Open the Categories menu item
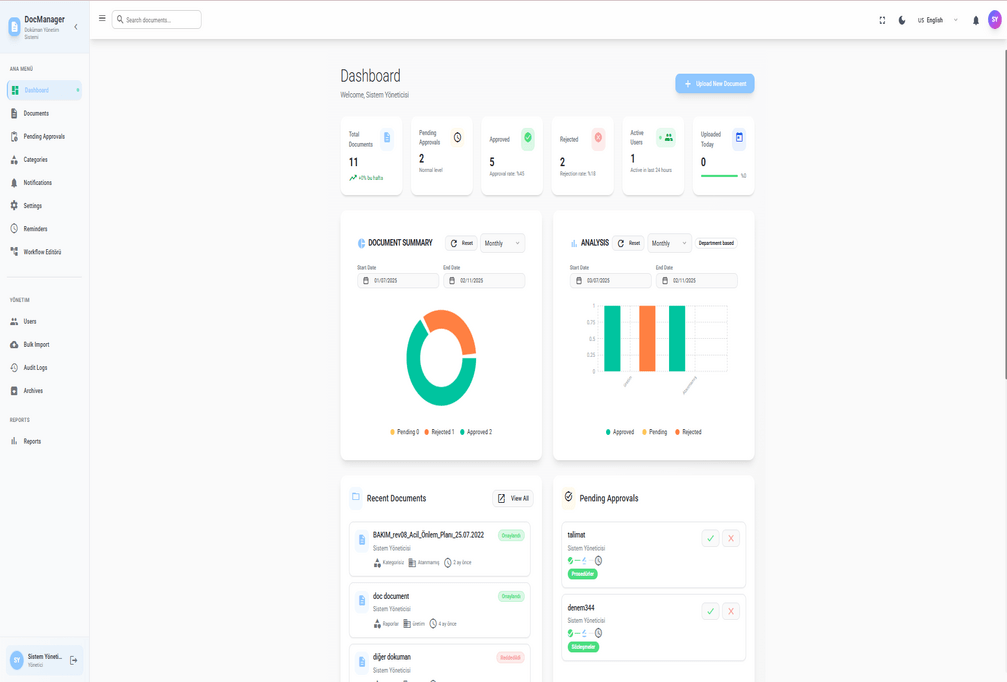The width and height of the screenshot is (1007, 682). [36, 159]
